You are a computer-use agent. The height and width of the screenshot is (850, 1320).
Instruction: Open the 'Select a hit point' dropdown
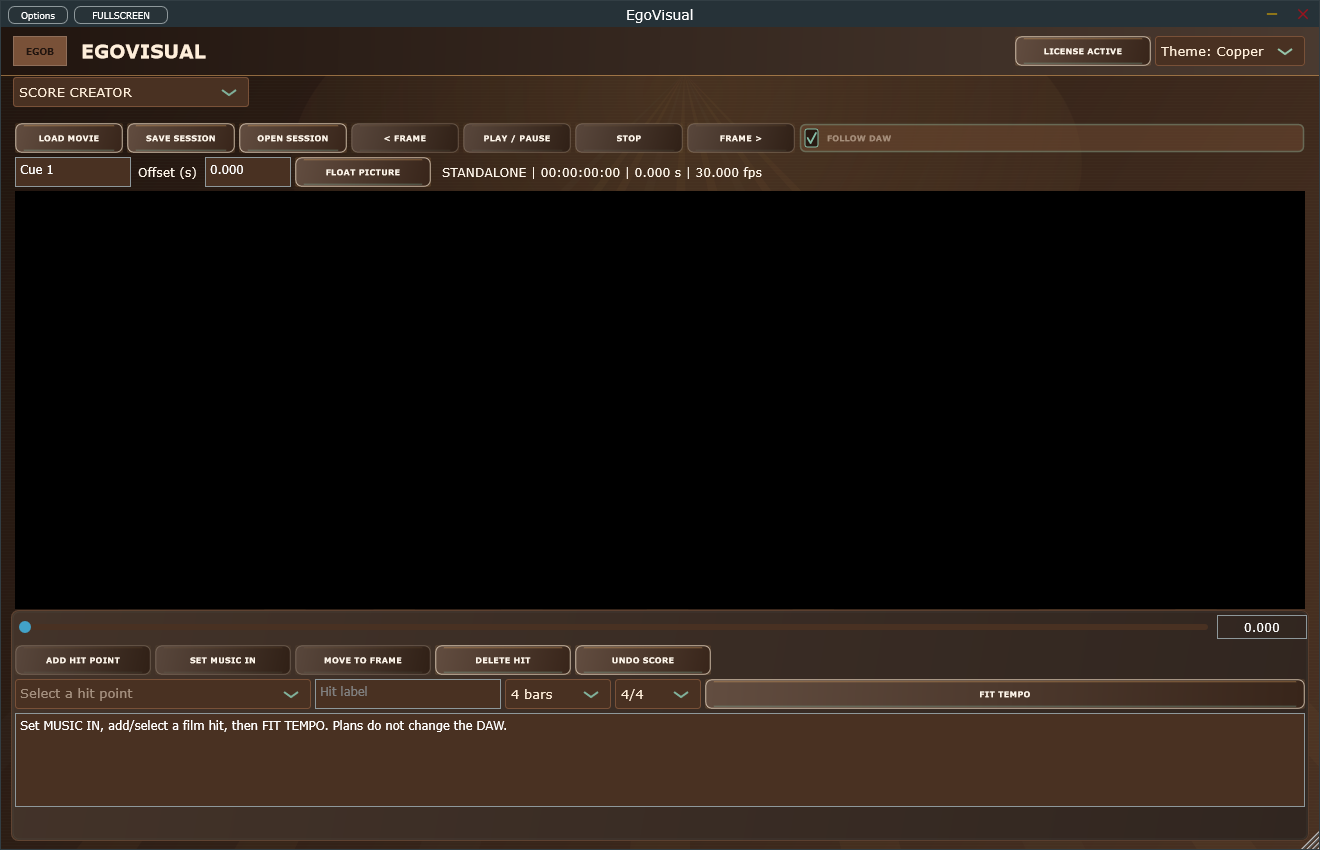coord(163,694)
